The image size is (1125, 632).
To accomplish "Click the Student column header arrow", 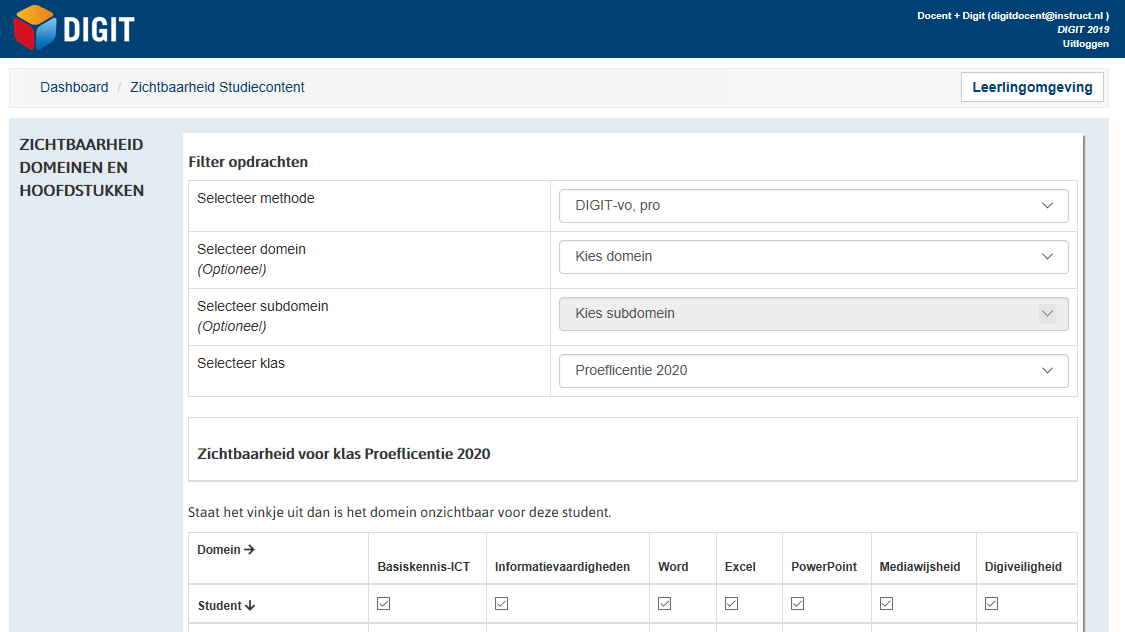I will pos(250,606).
